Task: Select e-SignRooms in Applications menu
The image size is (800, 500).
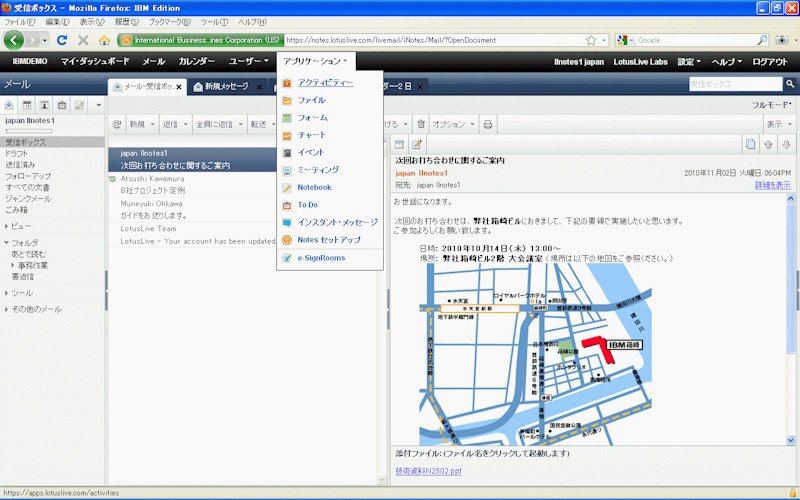Action: pos(321,258)
